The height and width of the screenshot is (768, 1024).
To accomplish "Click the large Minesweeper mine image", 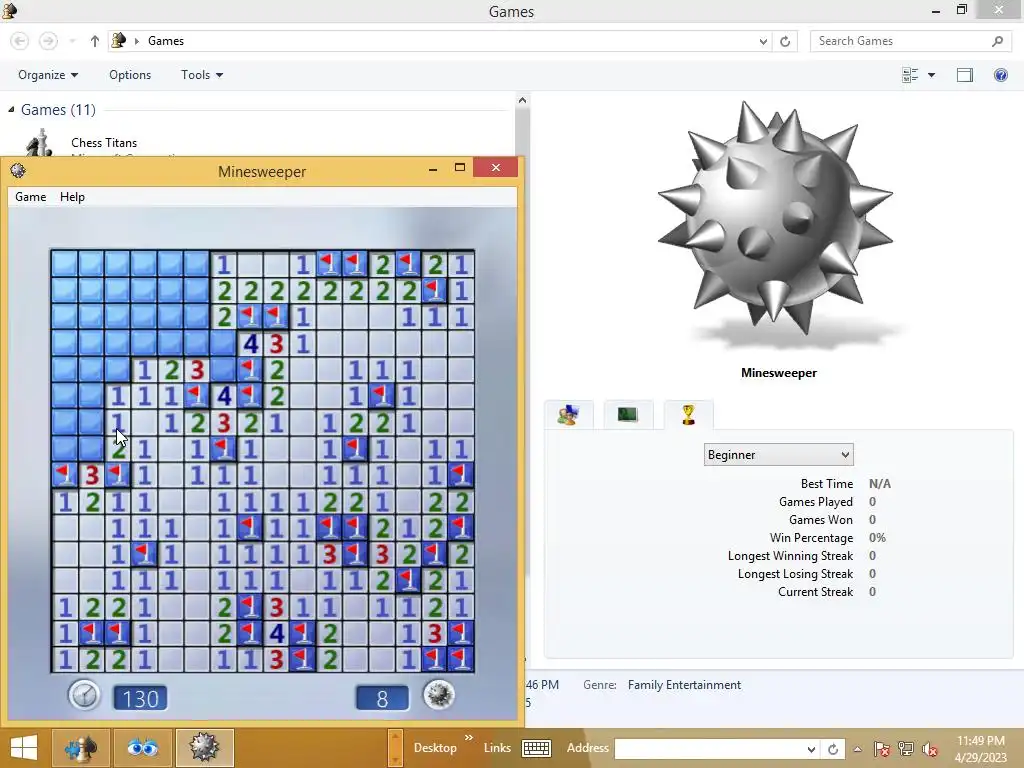I will 775,219.
